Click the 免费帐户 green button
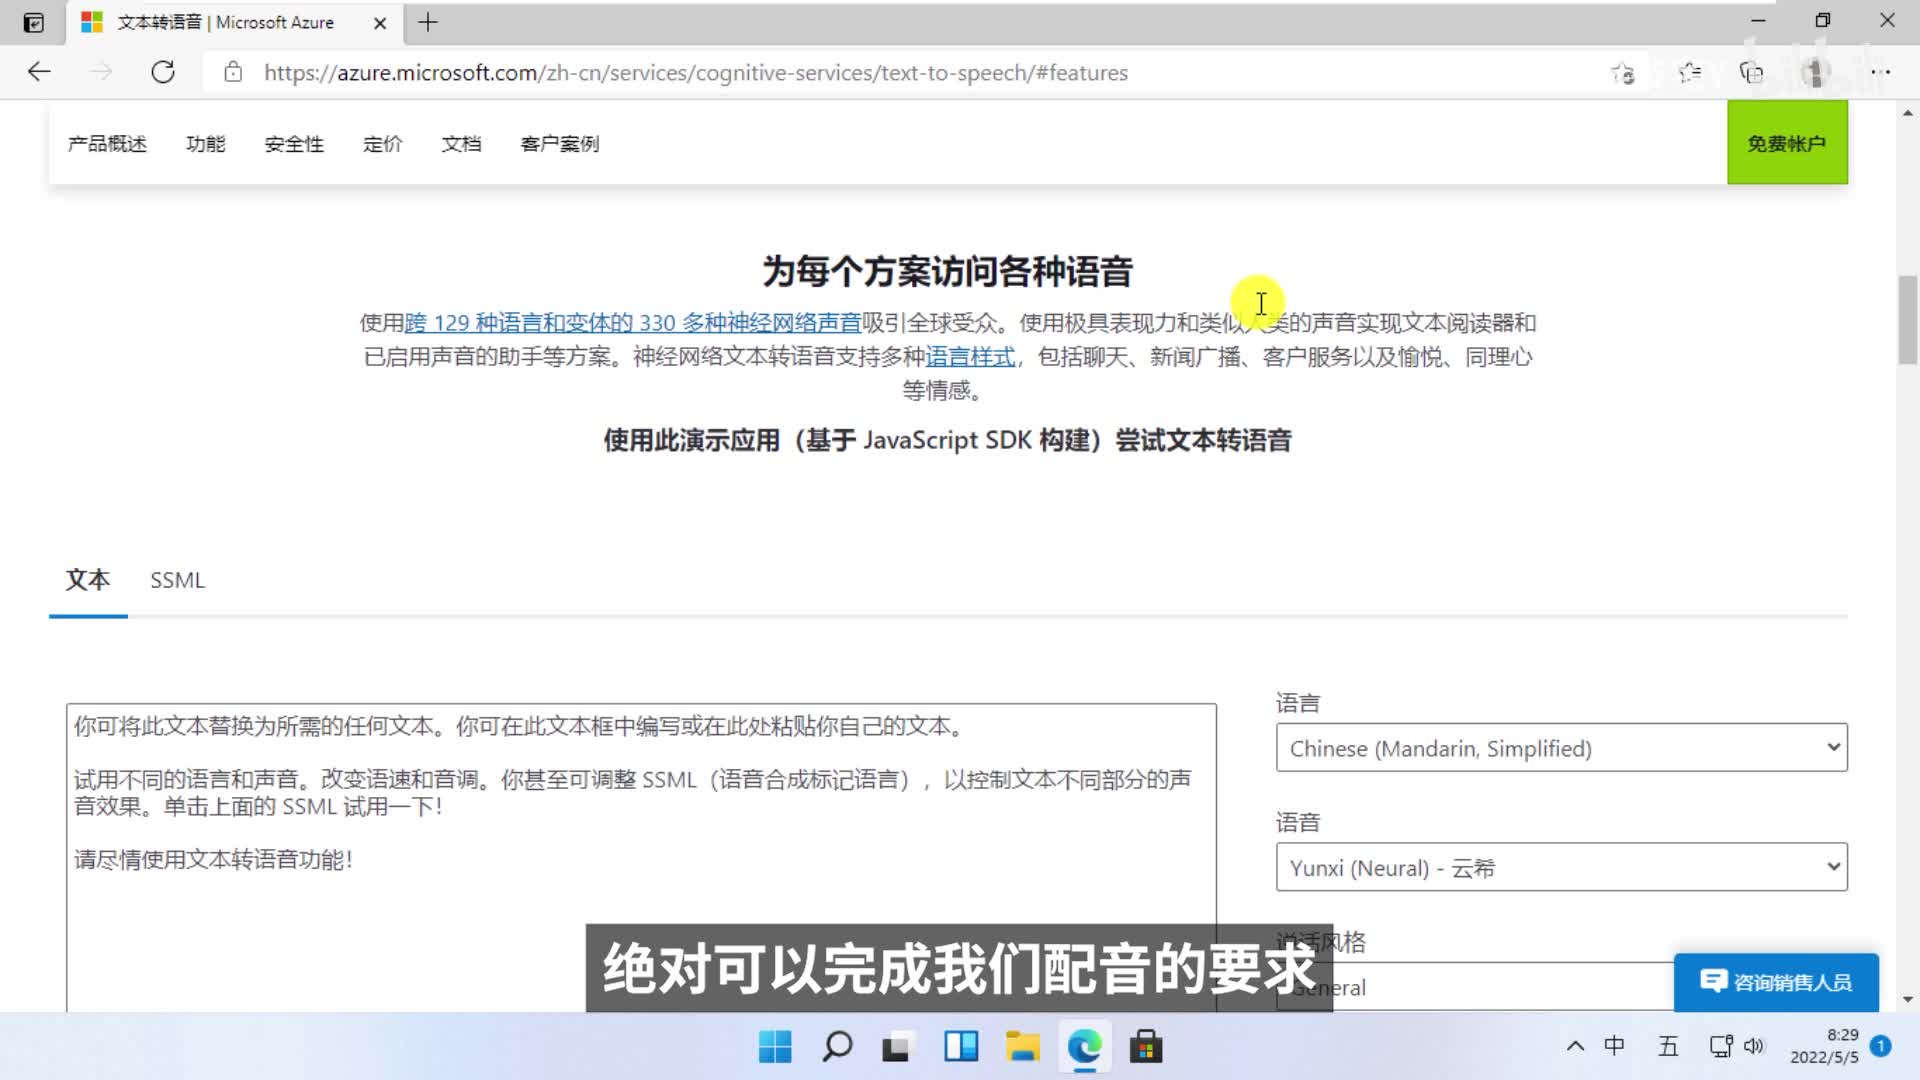Screen dimensions: 1920x1080 (x=1786, y=143)
